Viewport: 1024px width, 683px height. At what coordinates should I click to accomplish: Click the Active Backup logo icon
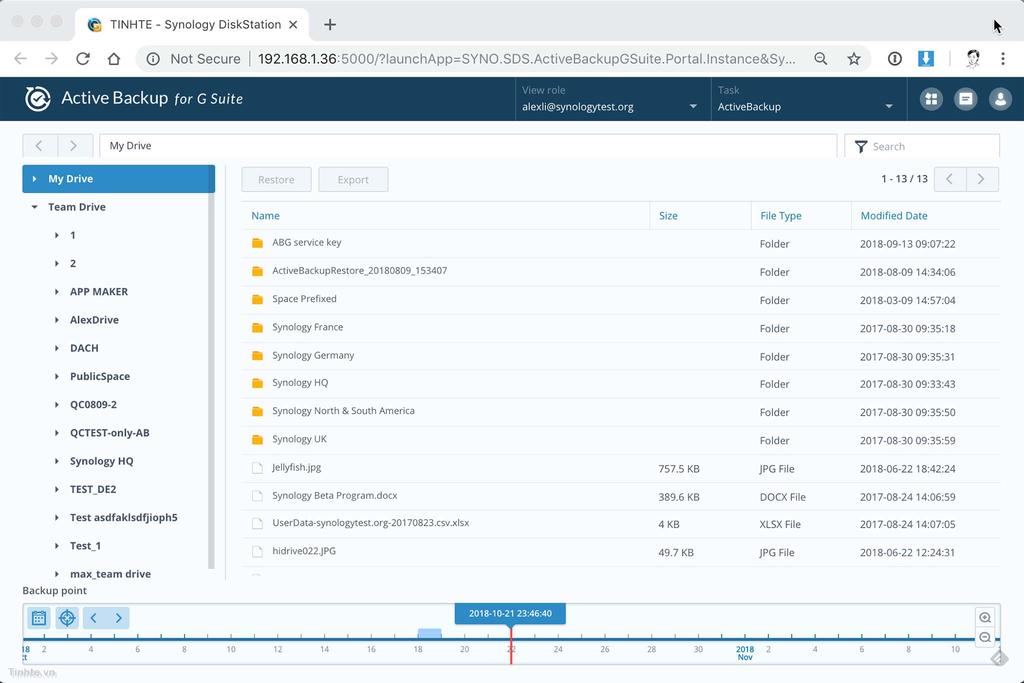pos(37,99)
